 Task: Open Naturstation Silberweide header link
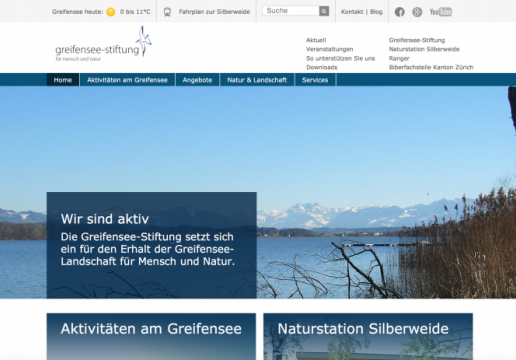[424, 49]
